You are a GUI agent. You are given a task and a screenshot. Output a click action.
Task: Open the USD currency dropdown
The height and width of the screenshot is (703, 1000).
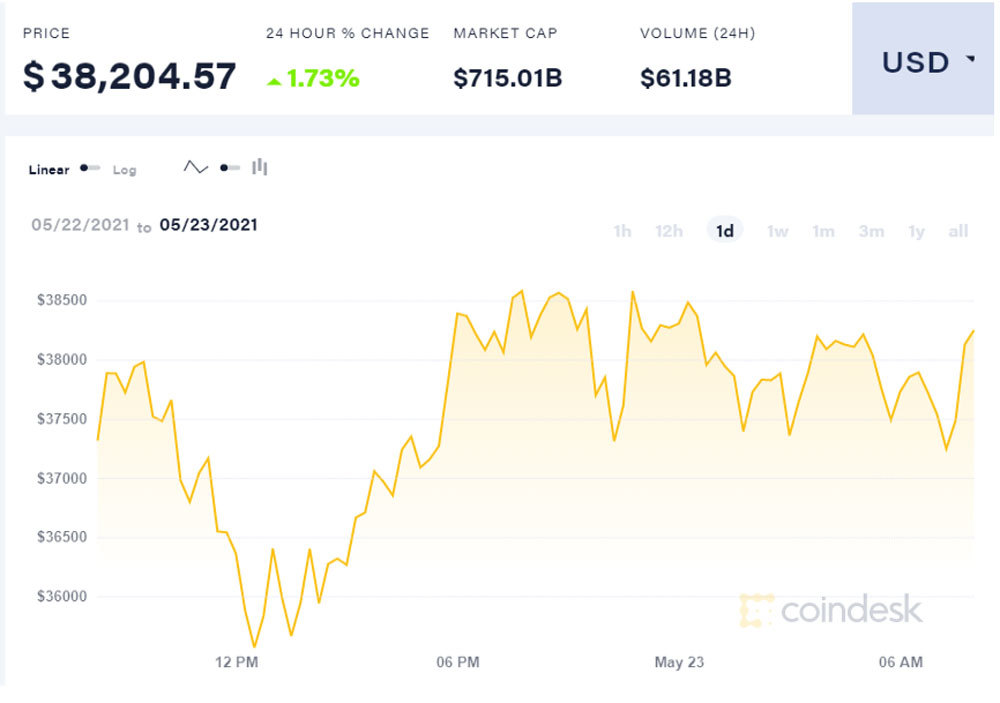pos(923,62)
